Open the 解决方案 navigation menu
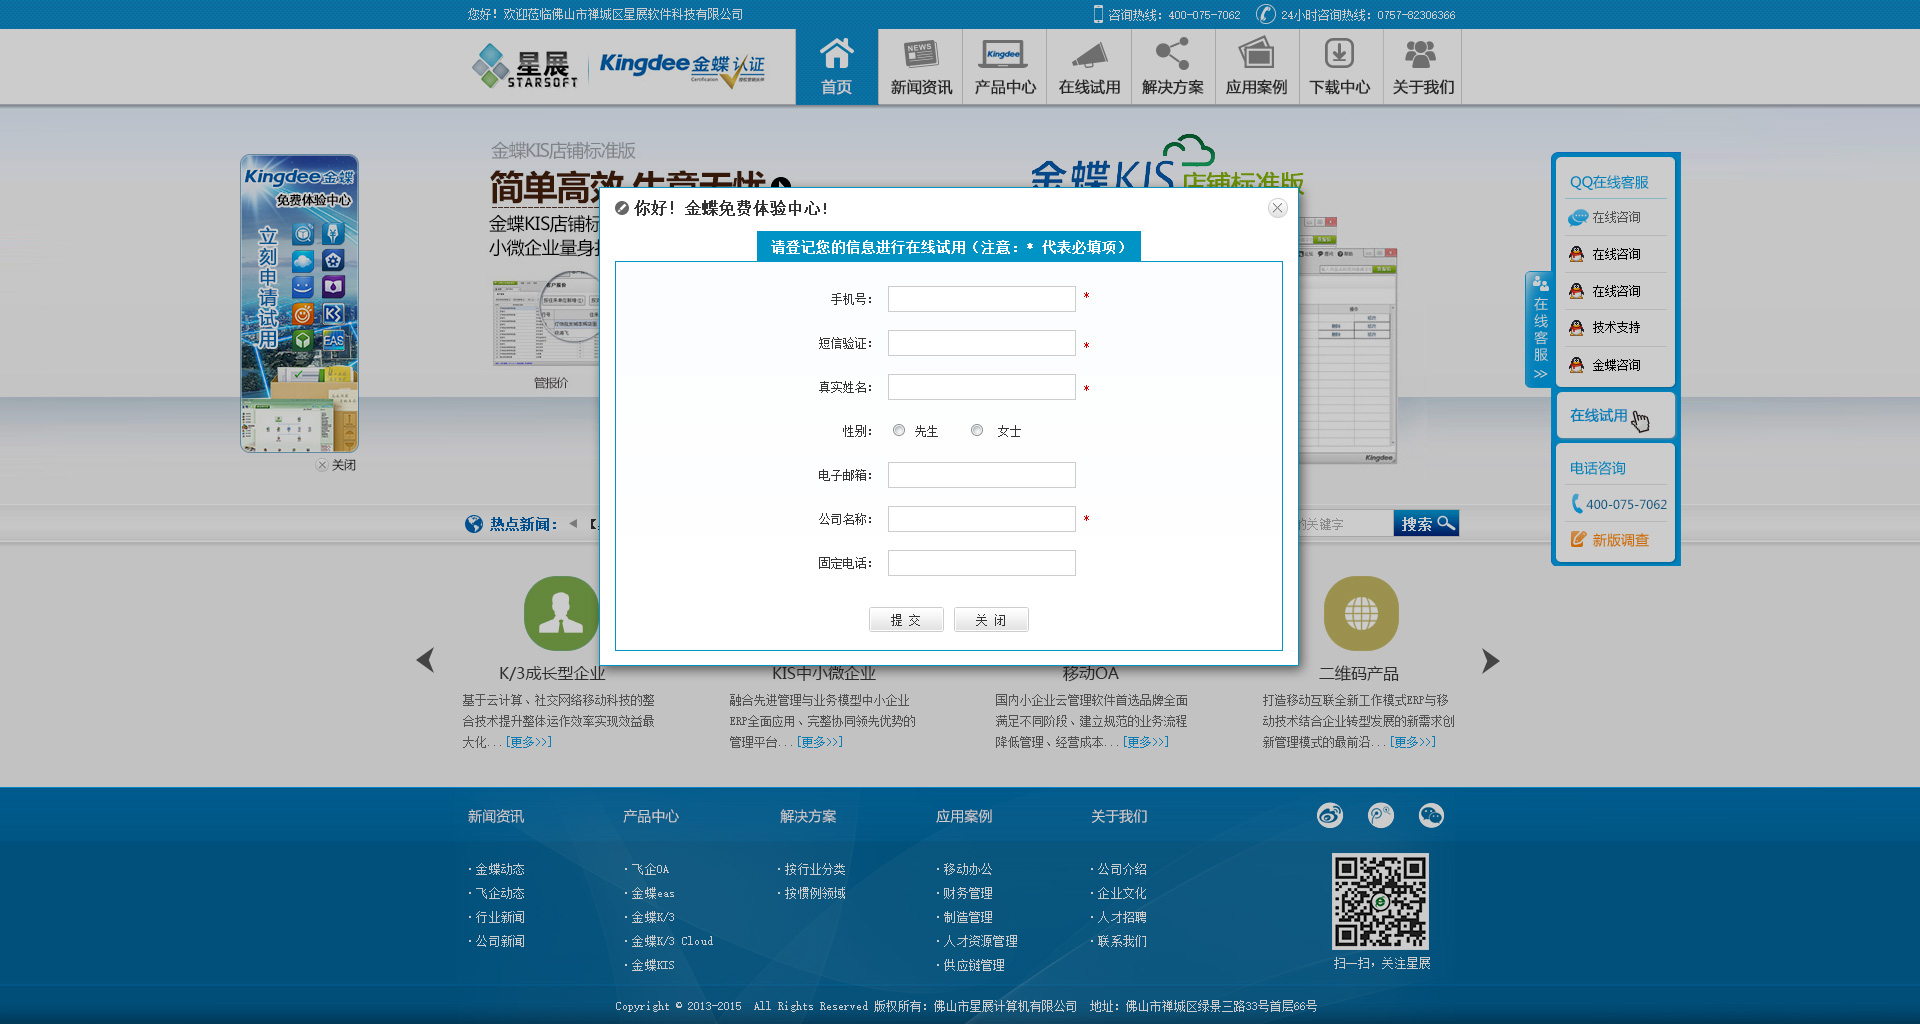1920x1024 pixels. coord(1172,67)
